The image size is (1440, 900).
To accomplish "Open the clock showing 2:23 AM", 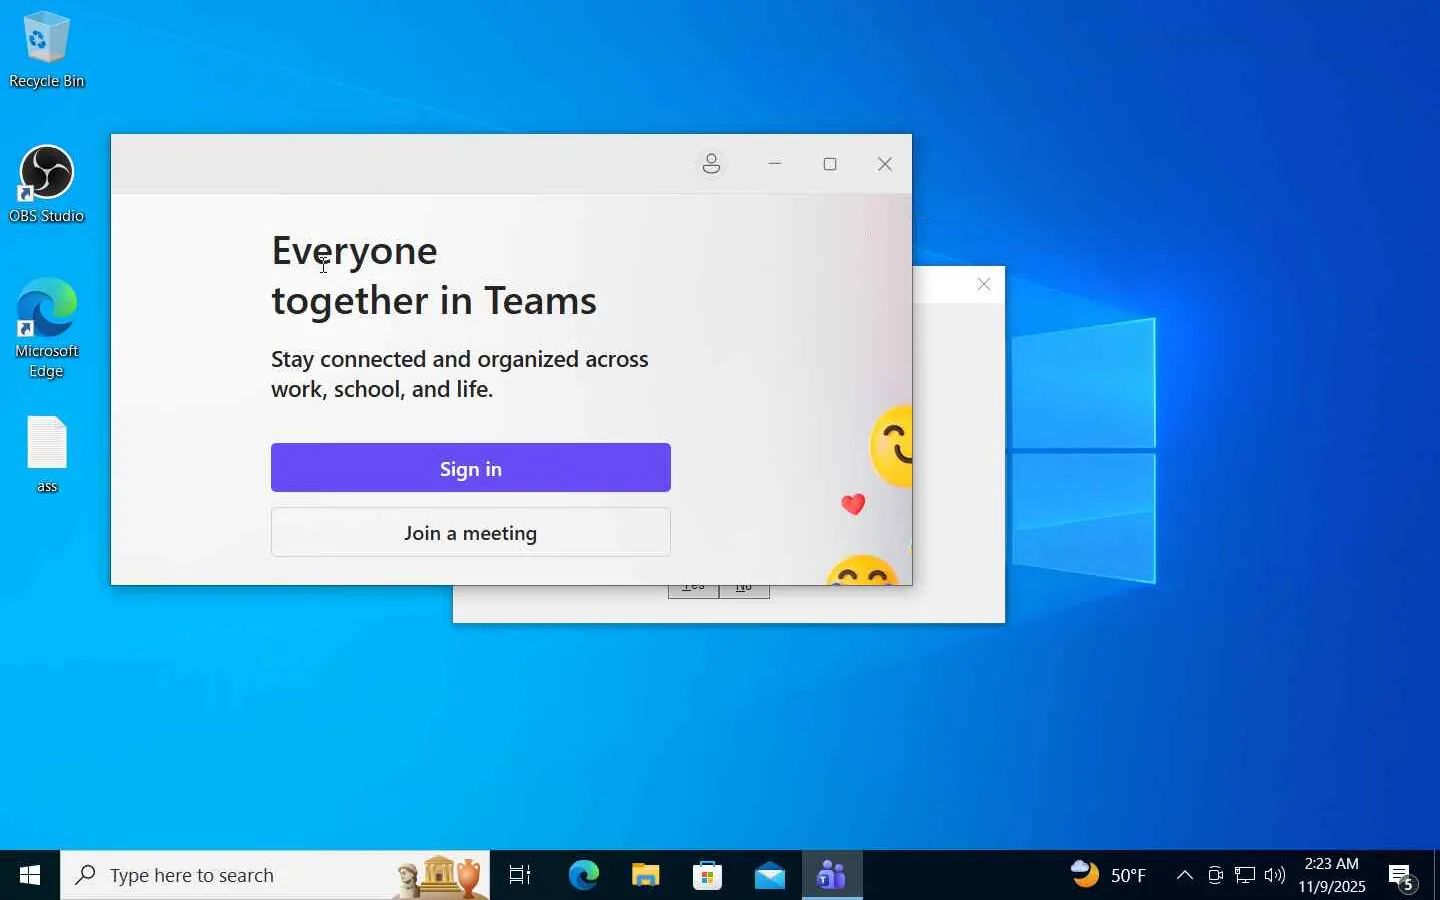I will point(1333,876).
